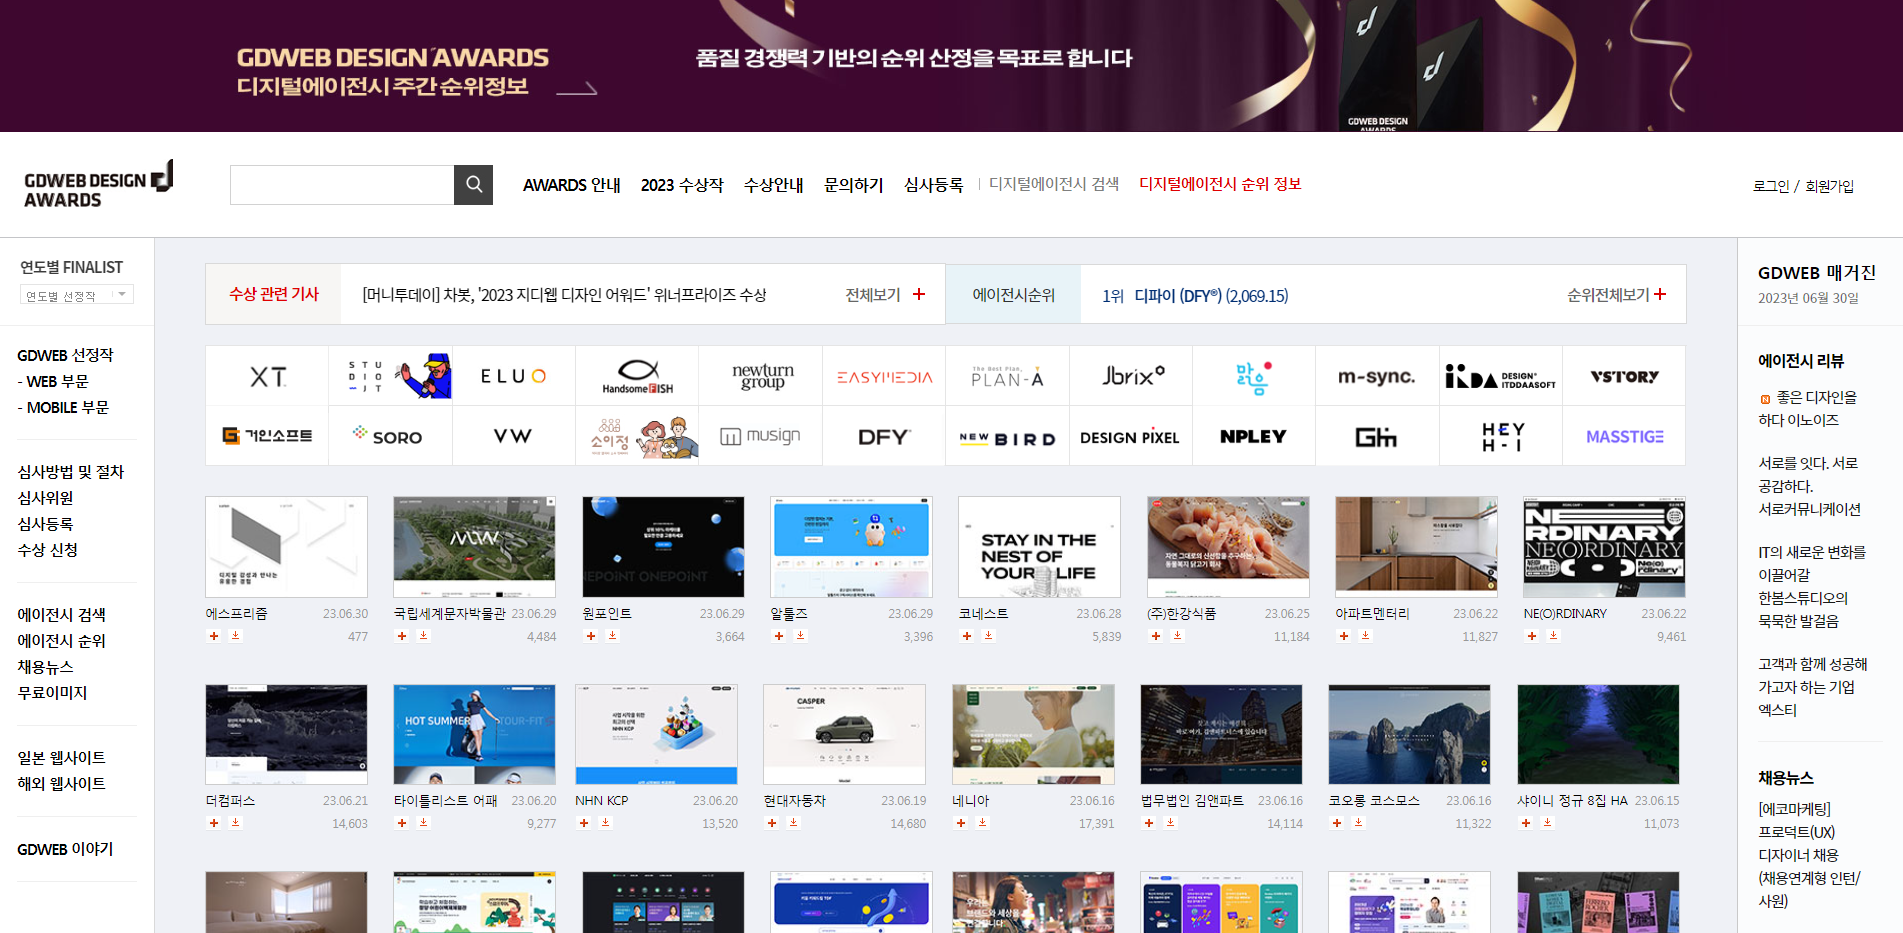Click the GDWEB Design Awards logo
This screenshot has height=933, width=1903.
point(97,184)
